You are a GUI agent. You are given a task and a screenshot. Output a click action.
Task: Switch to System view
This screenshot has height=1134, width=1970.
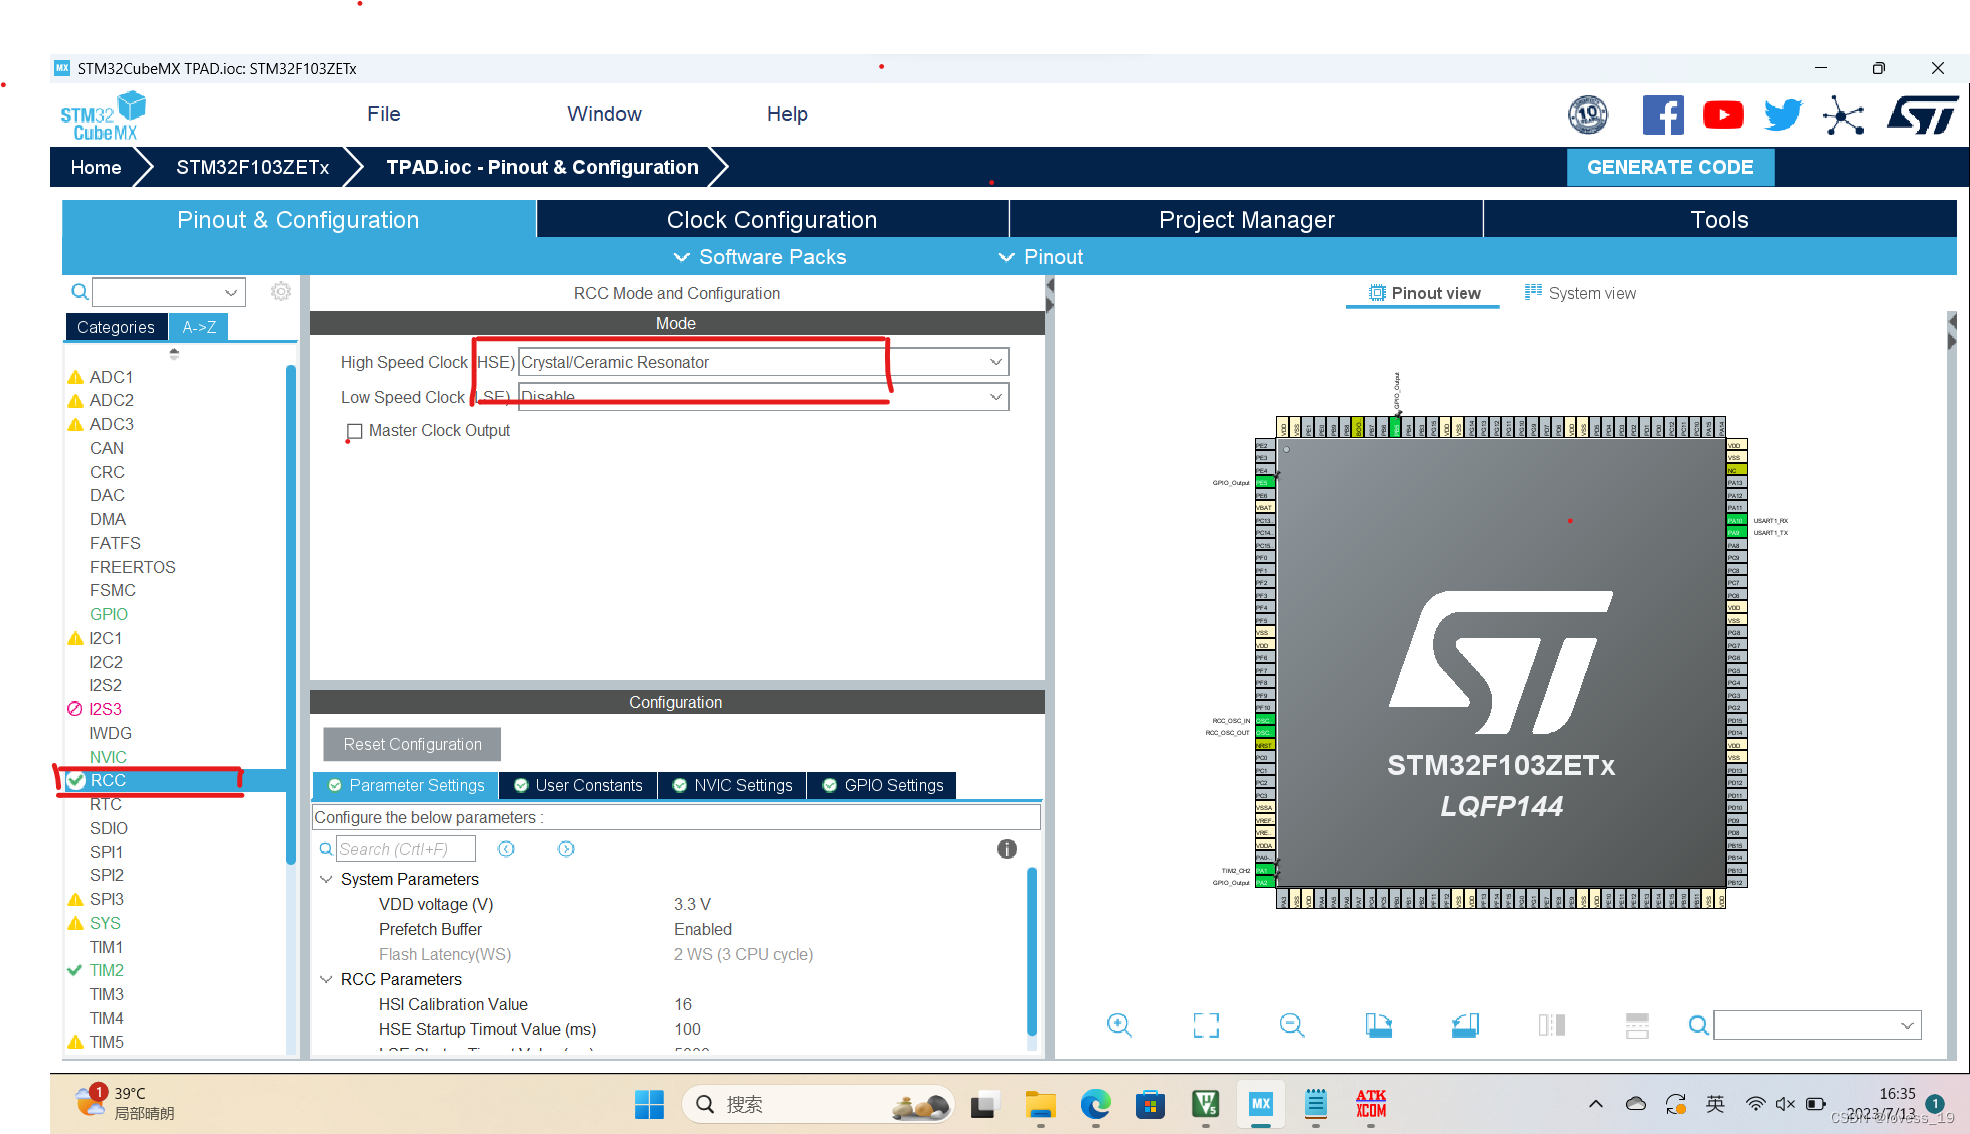click(1580, 293)
